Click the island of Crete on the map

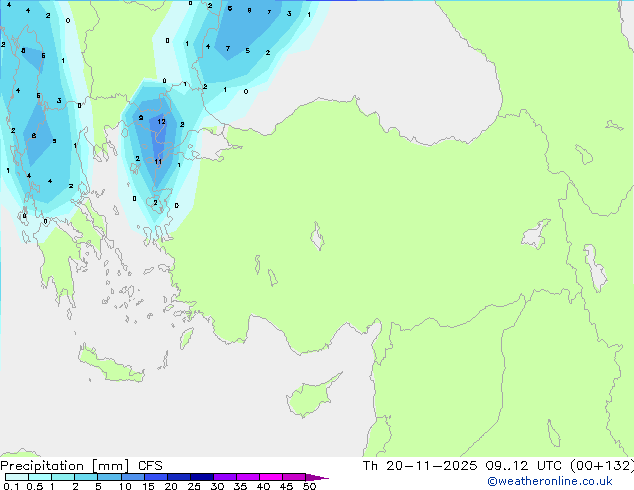coord(111,364)
